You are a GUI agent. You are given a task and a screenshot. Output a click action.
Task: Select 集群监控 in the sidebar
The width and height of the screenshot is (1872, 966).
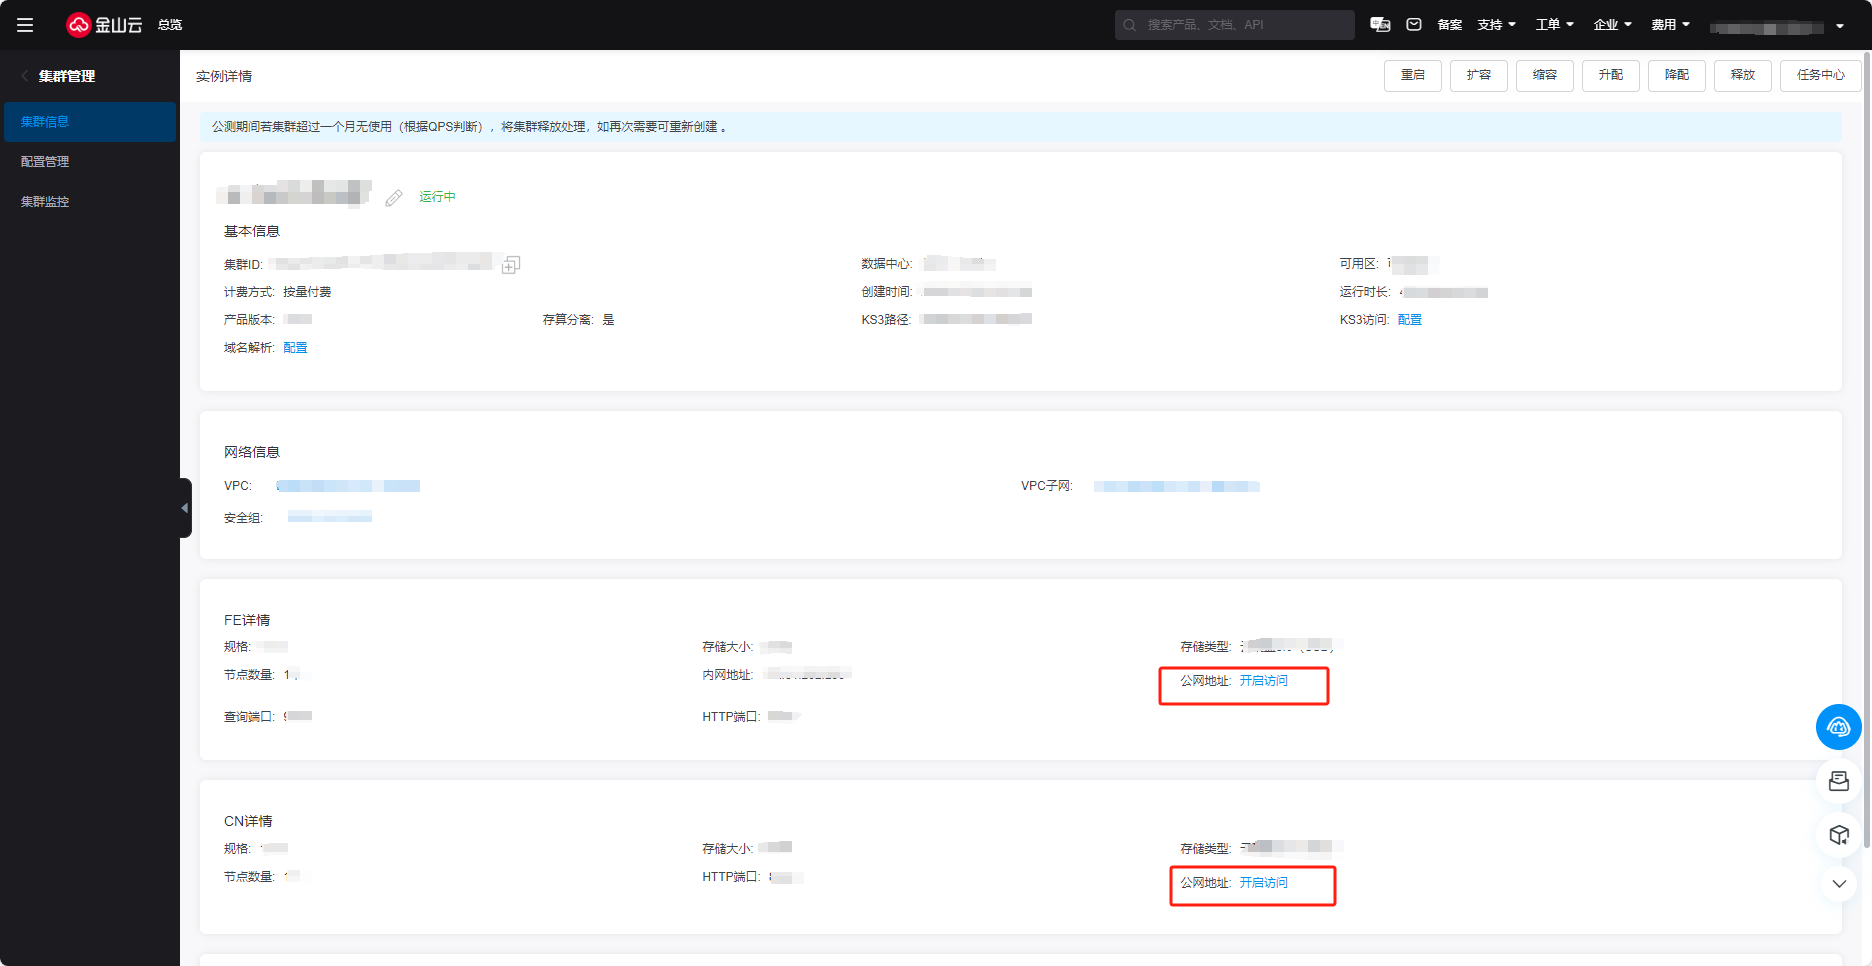[45, 202]
